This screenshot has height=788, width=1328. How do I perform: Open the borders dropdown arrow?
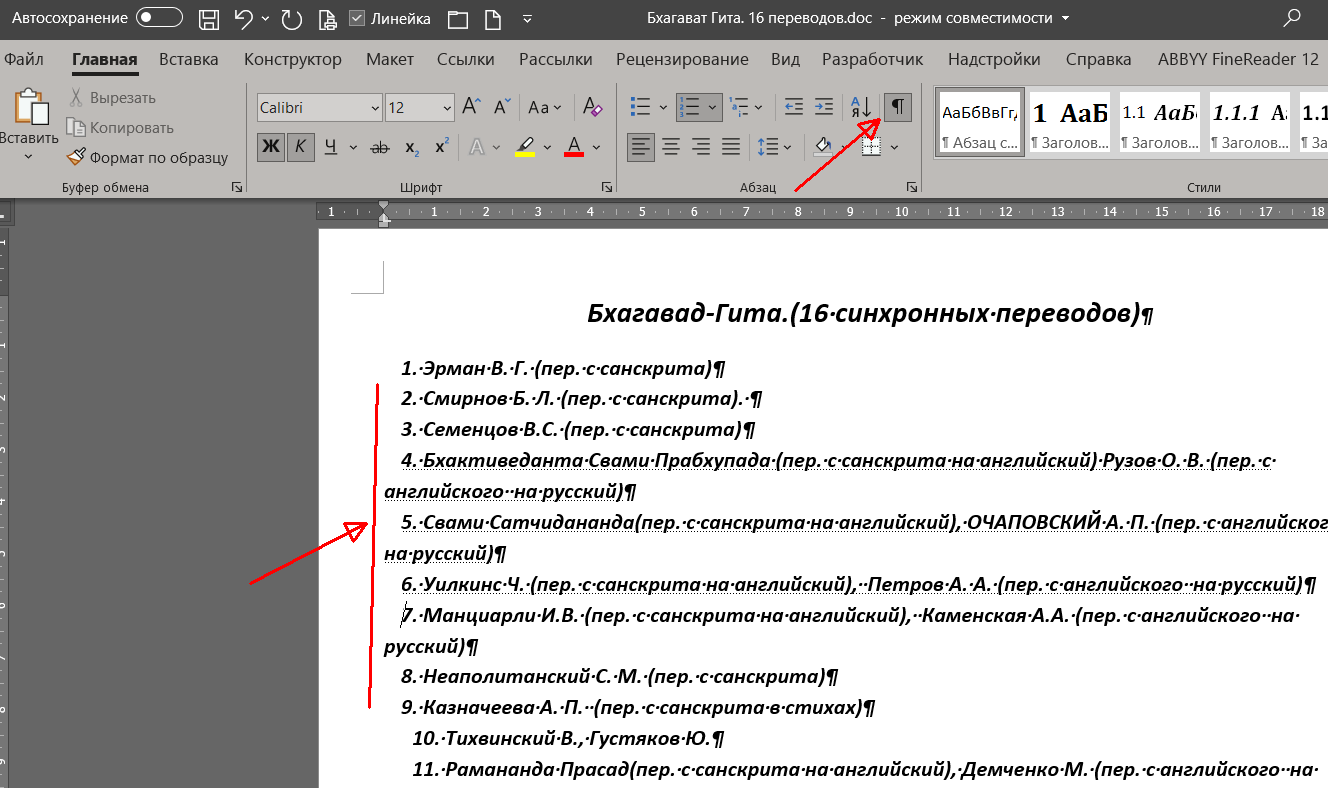895,147
